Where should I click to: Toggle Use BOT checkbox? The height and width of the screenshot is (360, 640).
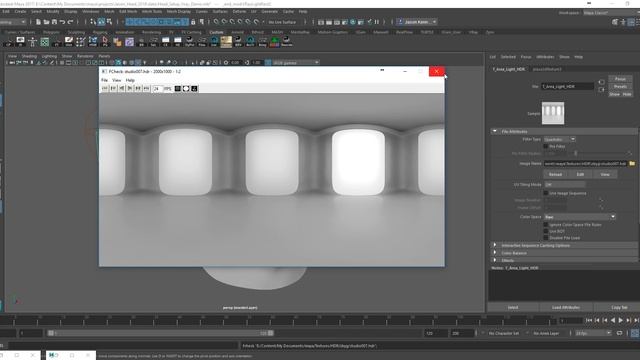click(546, 231)
